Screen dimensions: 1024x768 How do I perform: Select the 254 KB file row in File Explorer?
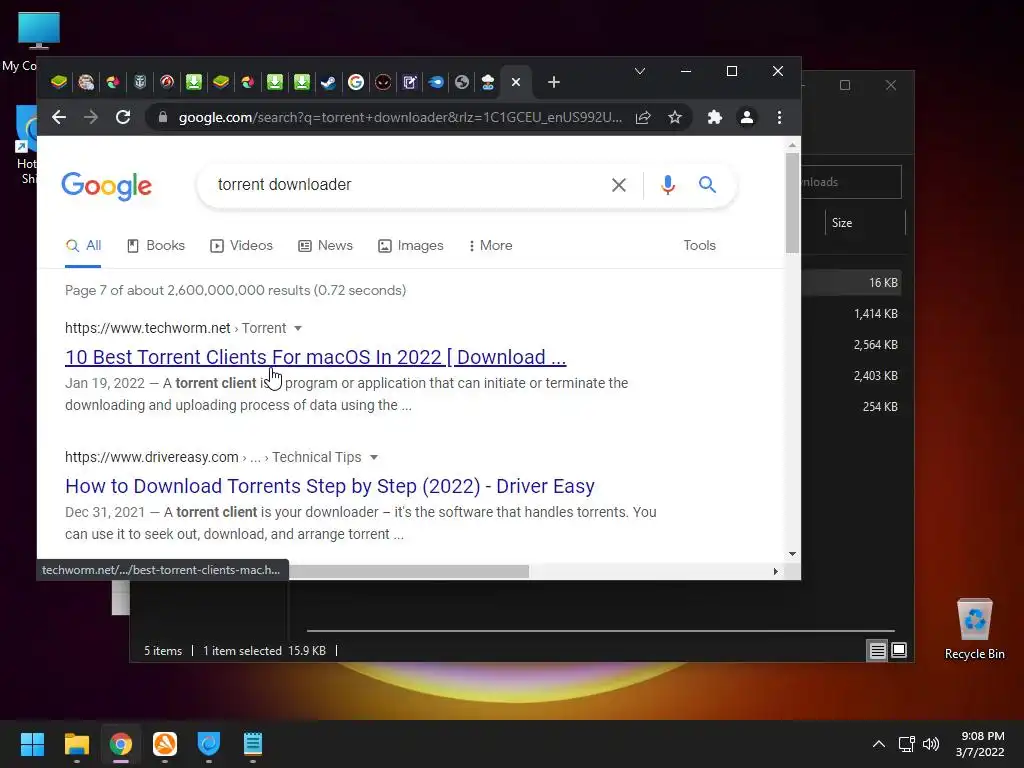coord(852,407)
